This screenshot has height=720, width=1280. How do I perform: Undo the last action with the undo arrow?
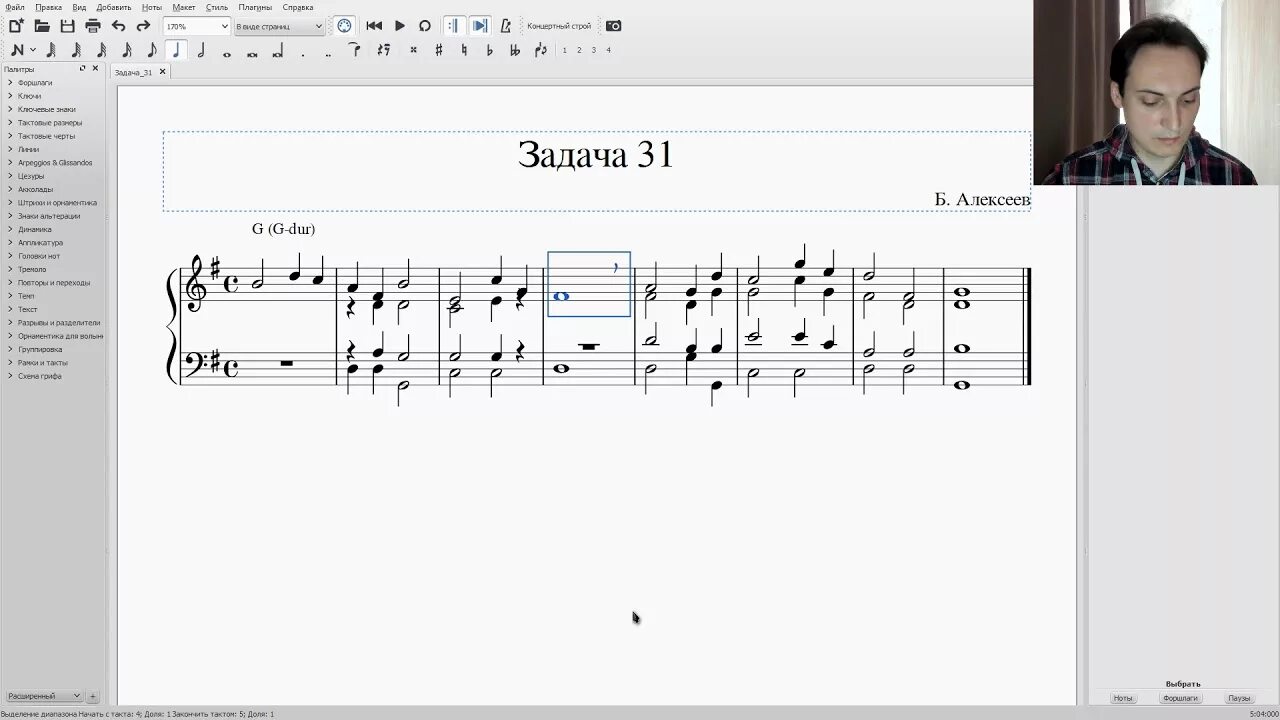click(118, 26)
